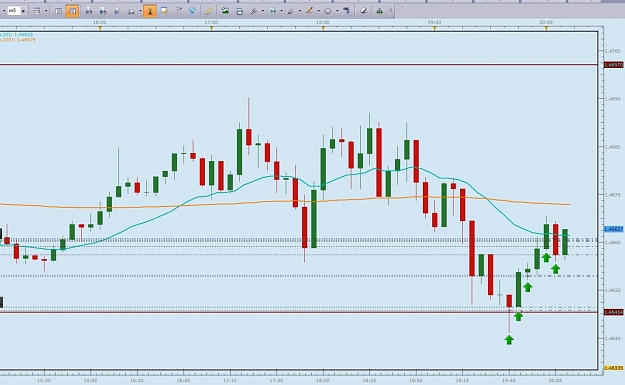
Task: Select the upper dark red horizontal line
Action: [299, 64]
